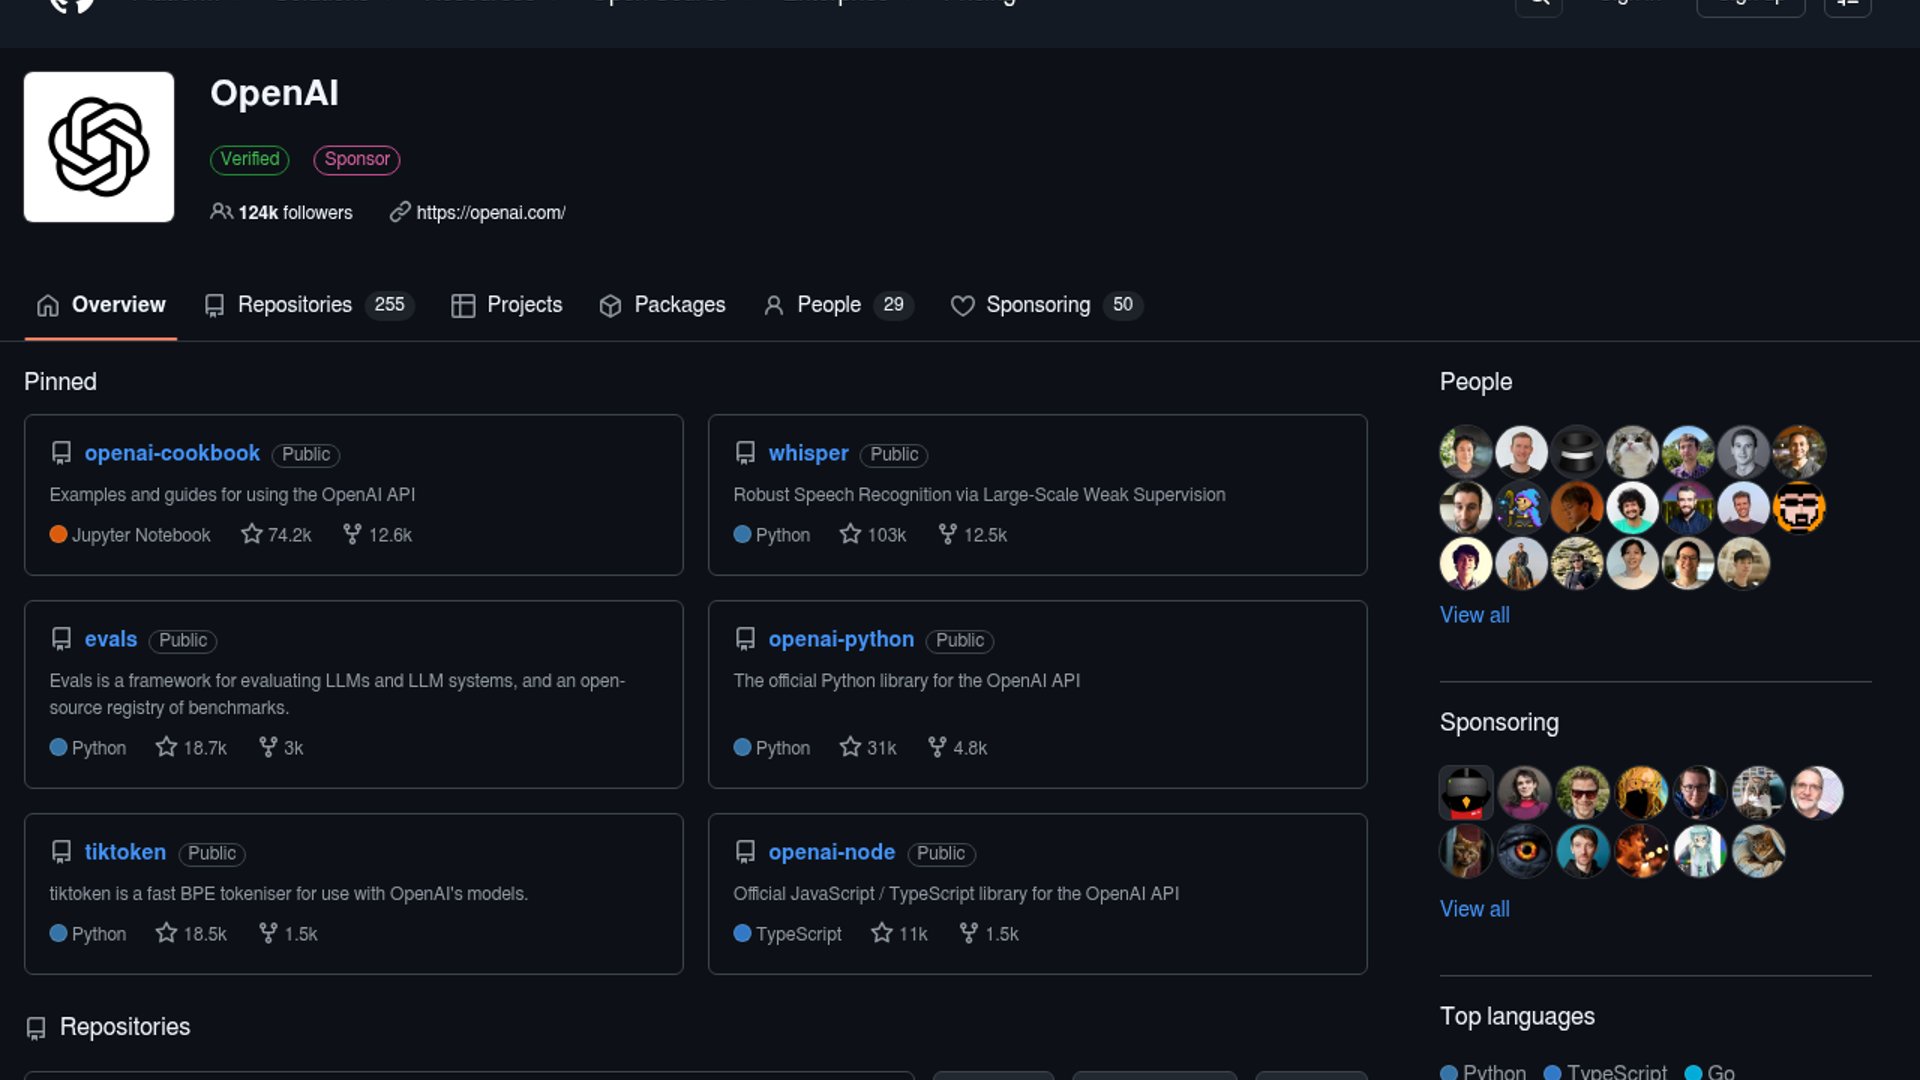
Task: Click the Pinned section heading
Action: pos(61,382)
